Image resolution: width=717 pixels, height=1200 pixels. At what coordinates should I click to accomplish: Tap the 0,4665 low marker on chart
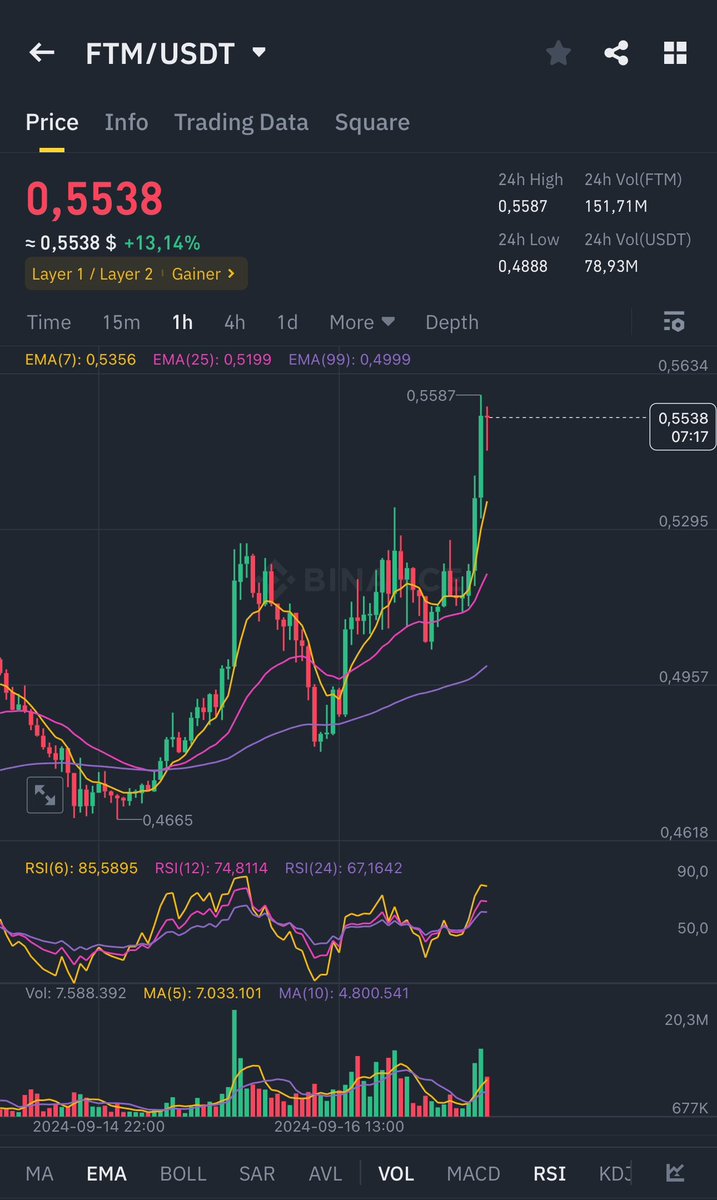(168, 820)
